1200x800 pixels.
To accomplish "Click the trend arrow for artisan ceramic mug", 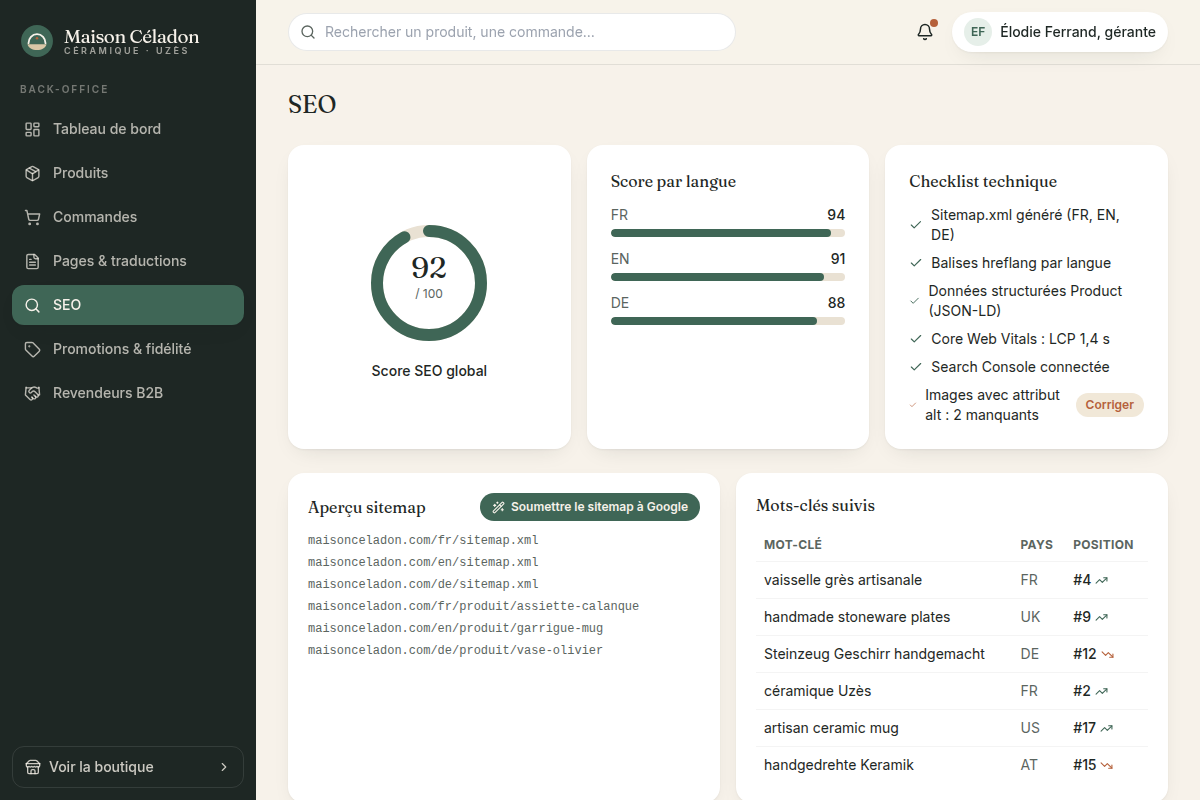I will [x=1107, y=728].
